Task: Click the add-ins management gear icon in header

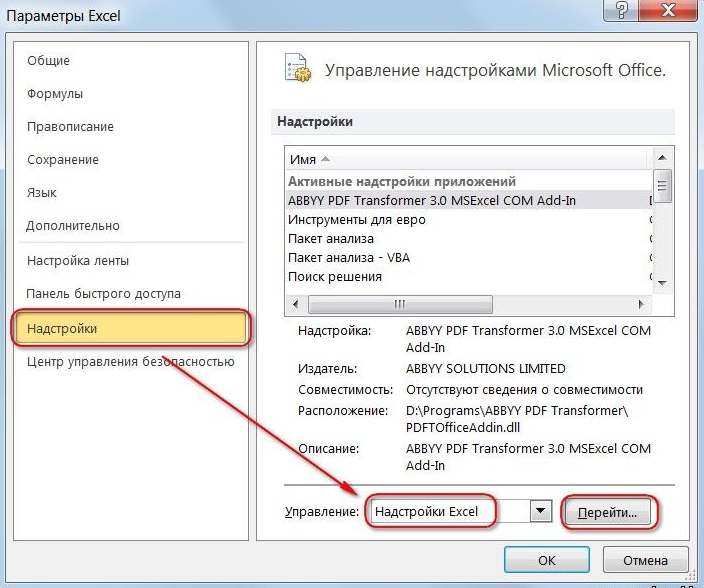Action: pos(297,69)
